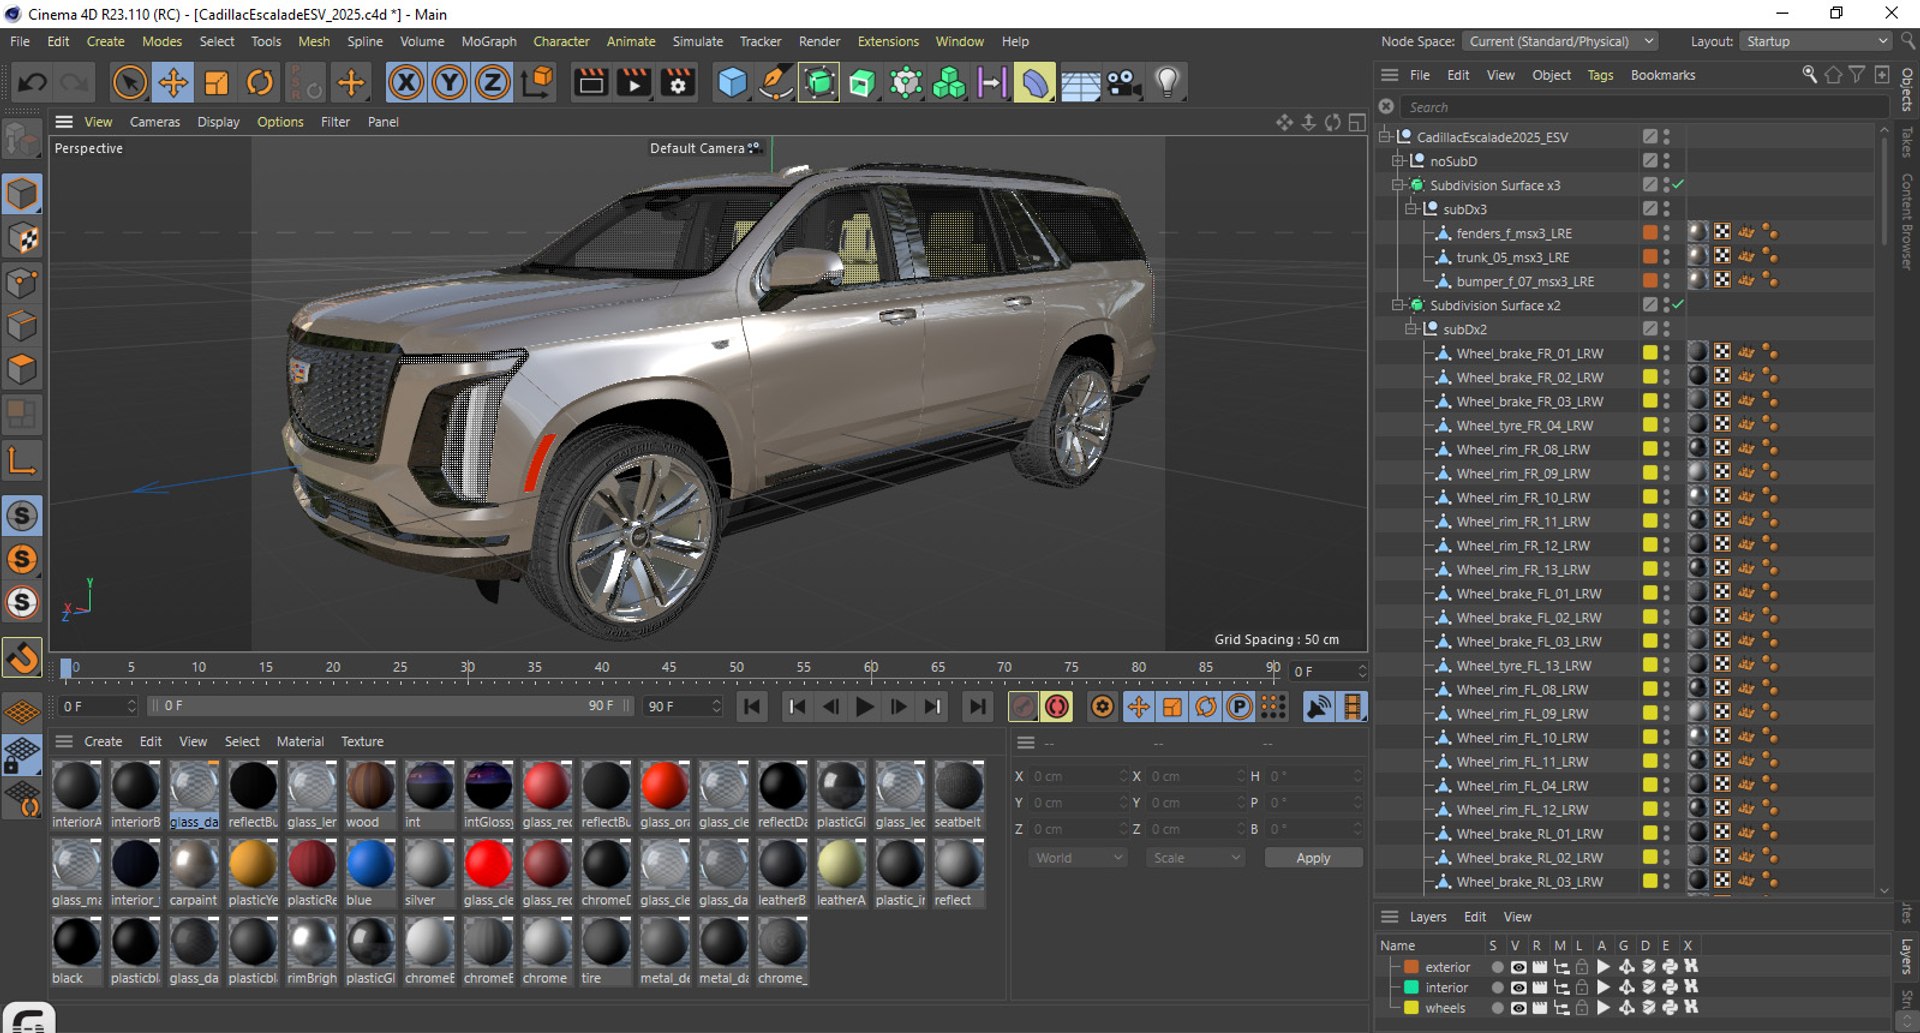Image resolution: width=1920 pixels, height=1033 pixels.
Task: Toggle interior layer visibility eye
Action: point(1518,987)
